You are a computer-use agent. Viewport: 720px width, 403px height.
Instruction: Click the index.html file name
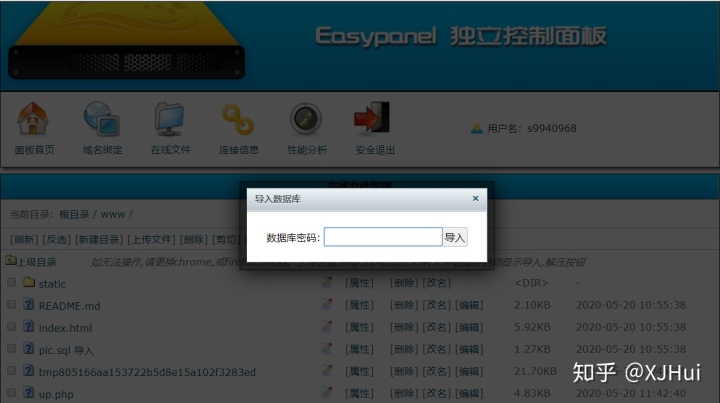click(65, 328)
